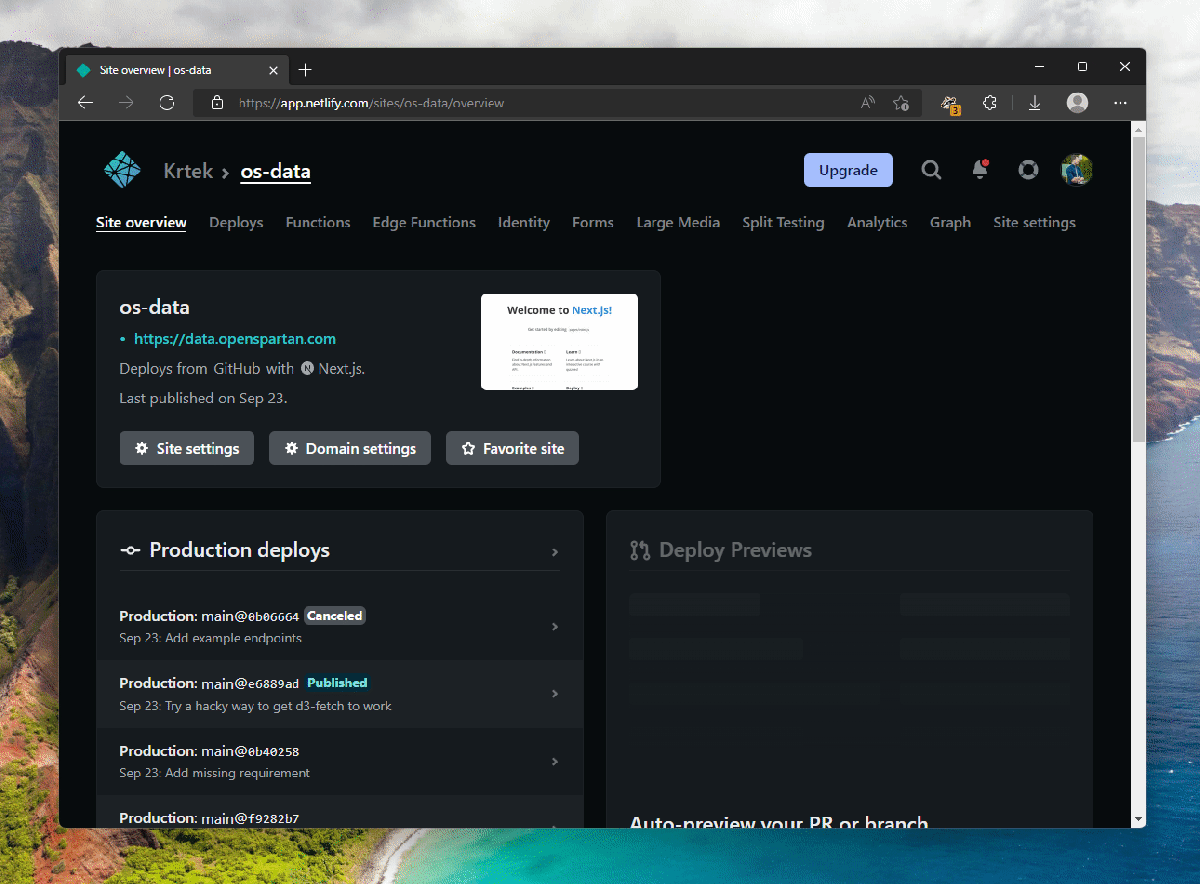Screen dimensions: 1200x884
Task: Open the Forms tab
Action: [x=593, y=222]
